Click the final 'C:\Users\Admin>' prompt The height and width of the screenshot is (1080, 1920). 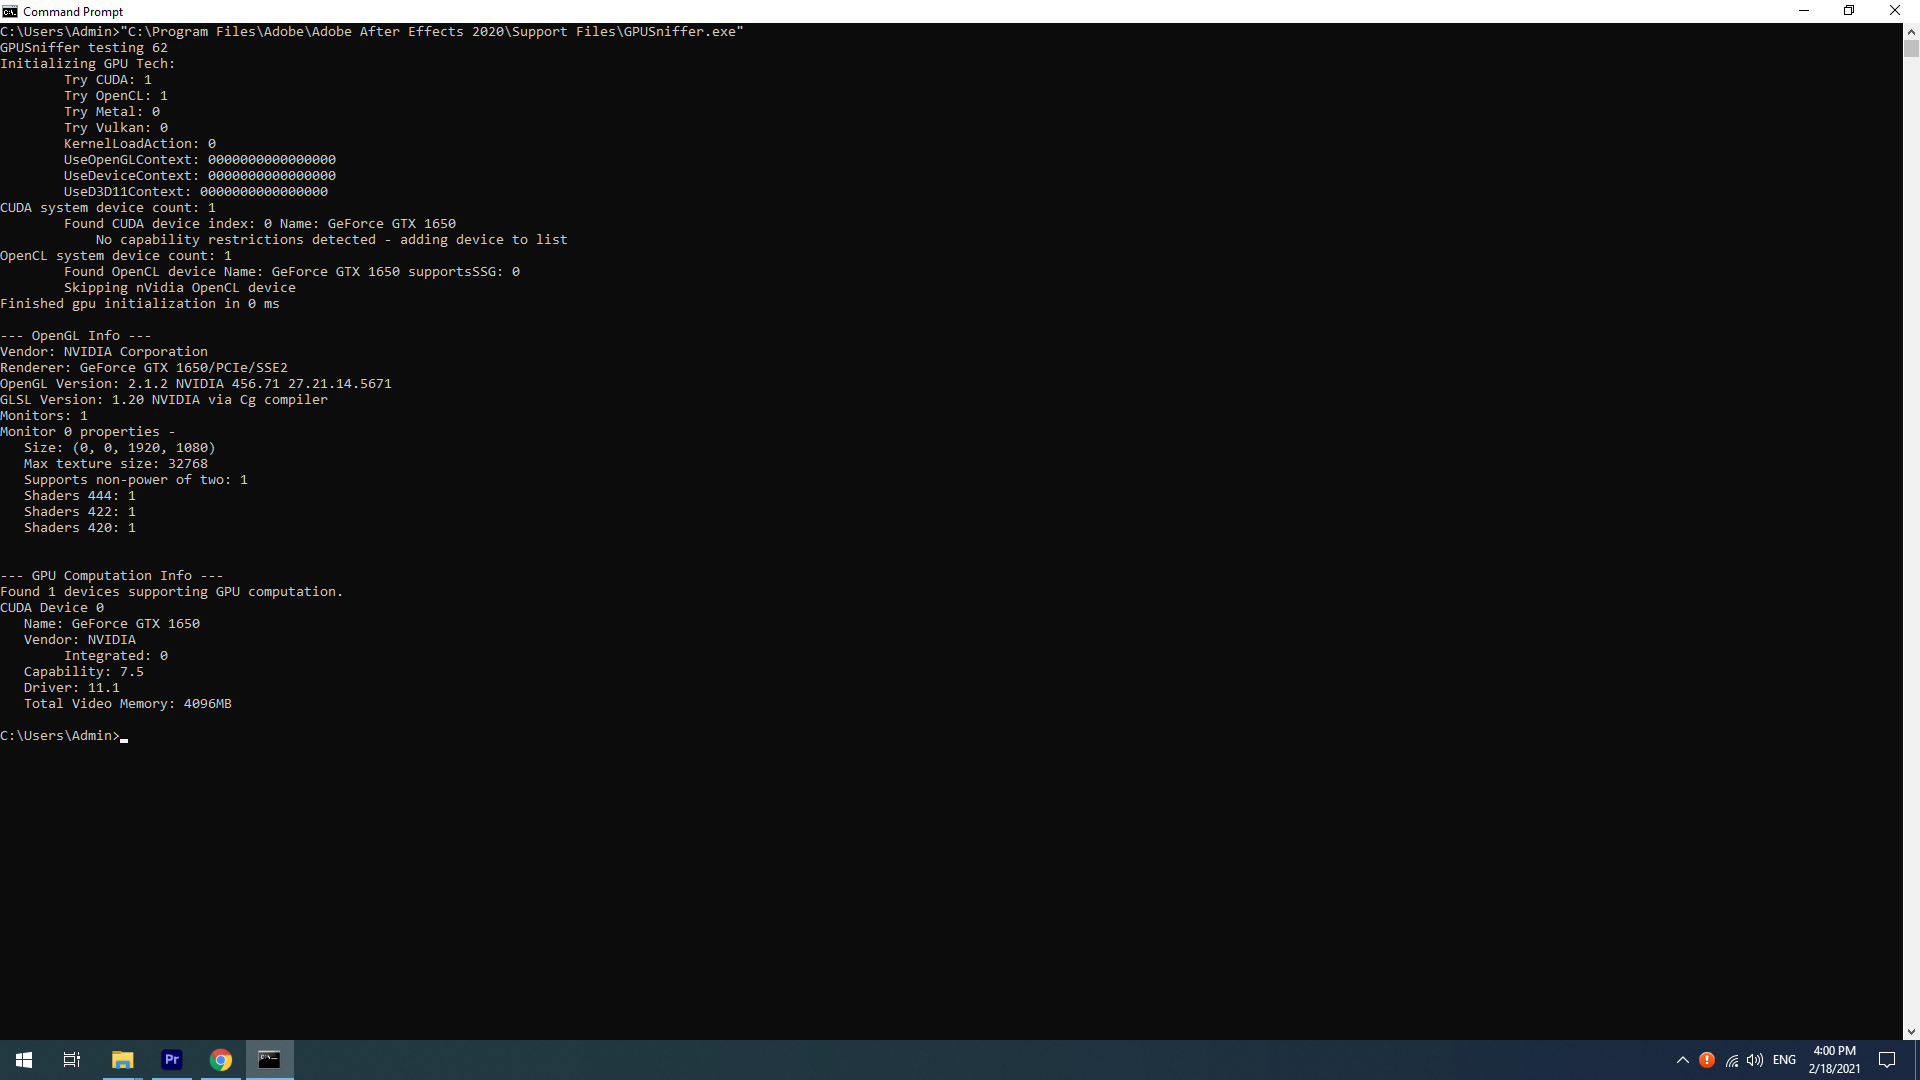tap(60, 736)
